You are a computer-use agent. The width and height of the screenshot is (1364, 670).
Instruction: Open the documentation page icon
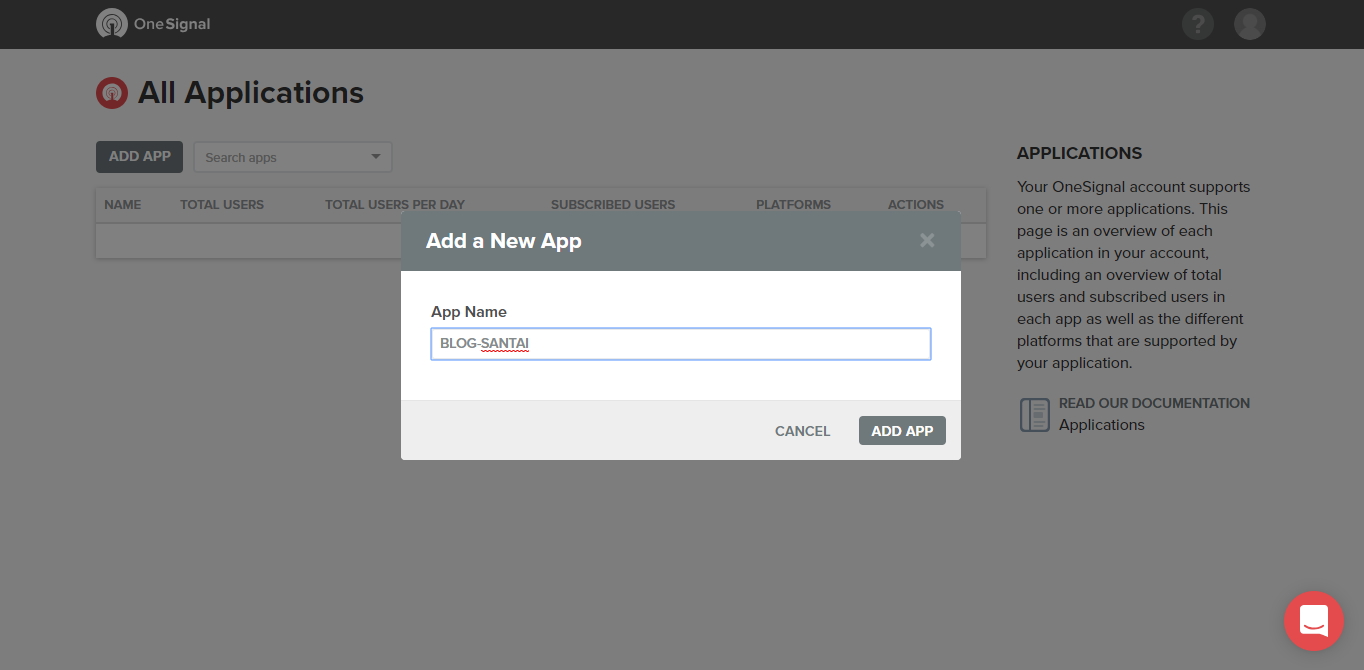[1034, 414]
